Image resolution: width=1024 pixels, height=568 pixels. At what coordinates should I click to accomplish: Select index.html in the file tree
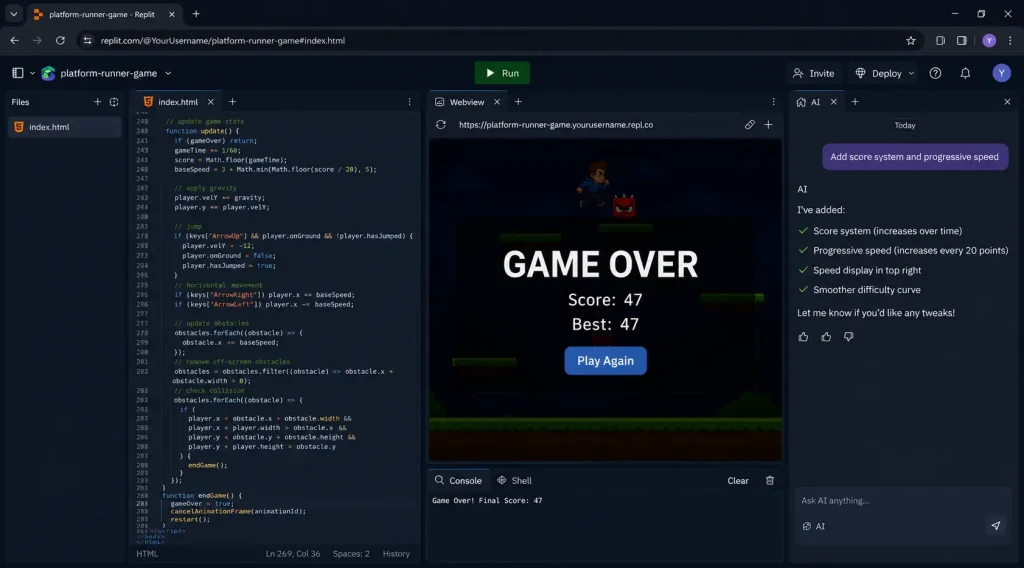tap(64, 127)
